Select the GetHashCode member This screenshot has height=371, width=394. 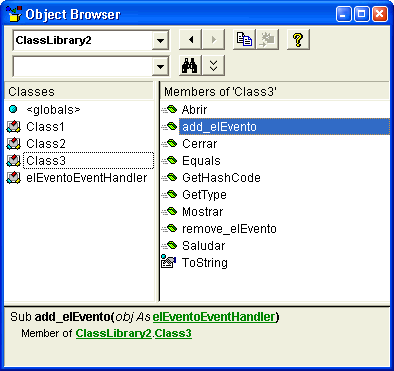221,178
